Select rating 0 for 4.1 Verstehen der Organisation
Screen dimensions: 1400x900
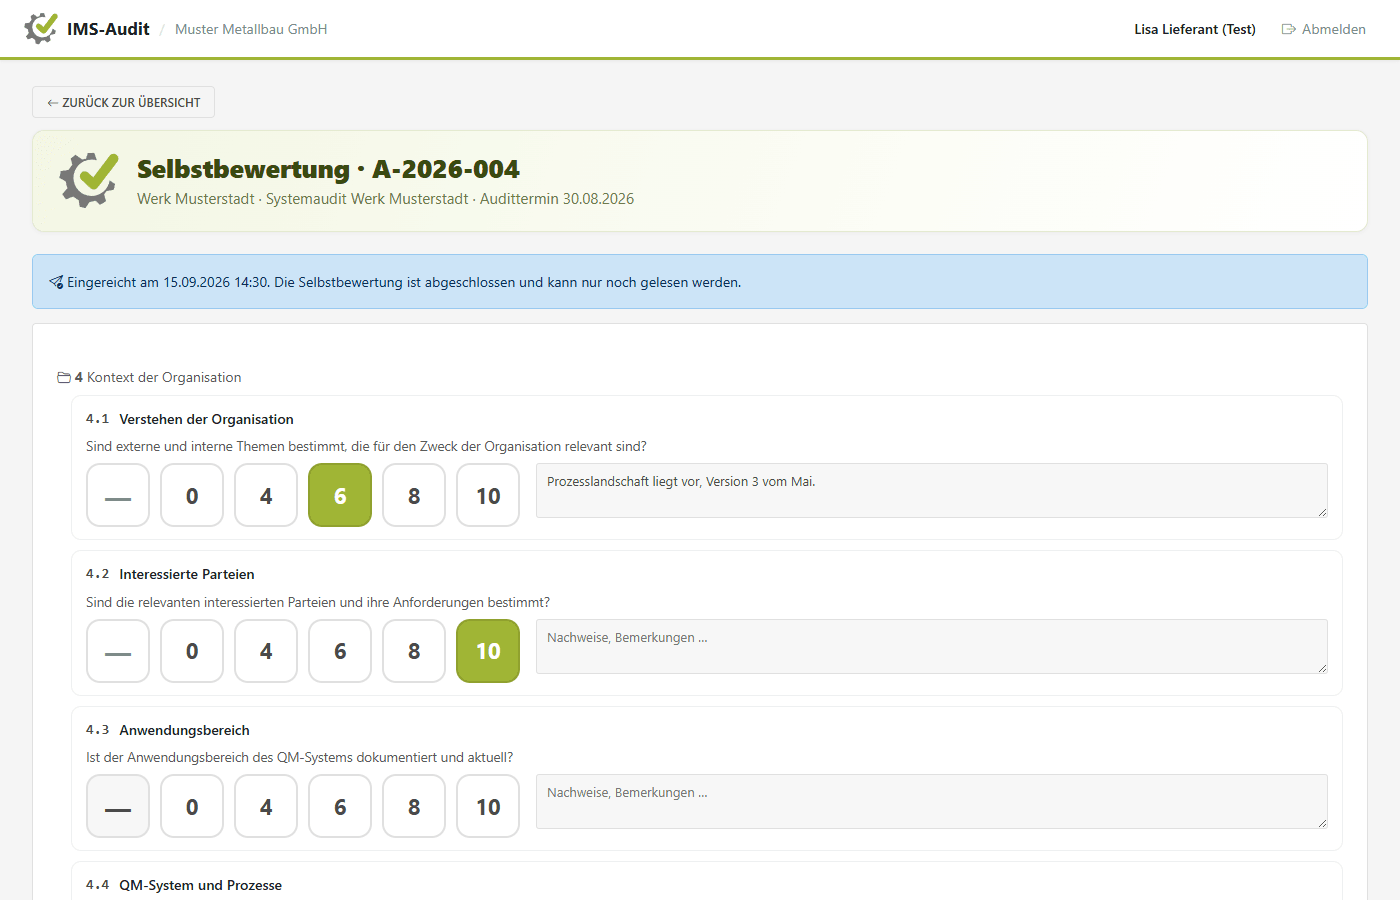192,495
